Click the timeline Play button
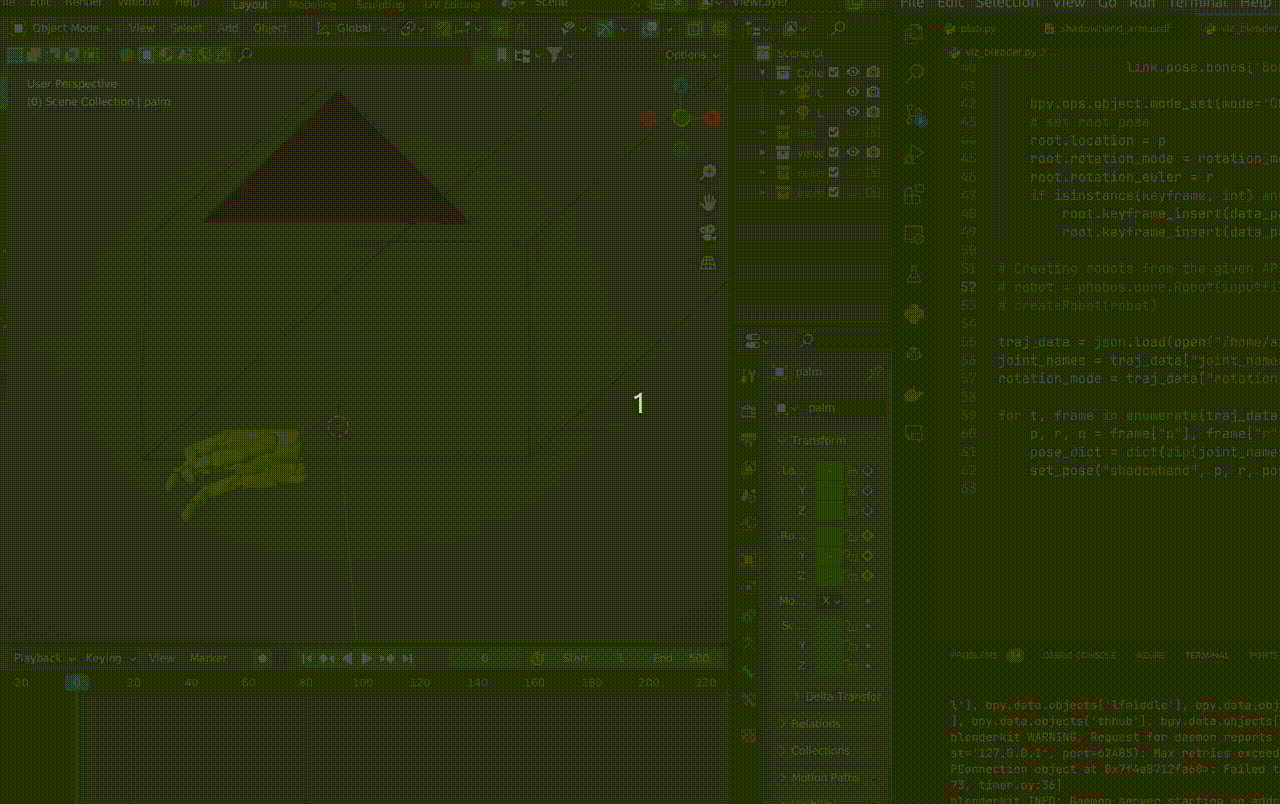 (x=367, y=658)
